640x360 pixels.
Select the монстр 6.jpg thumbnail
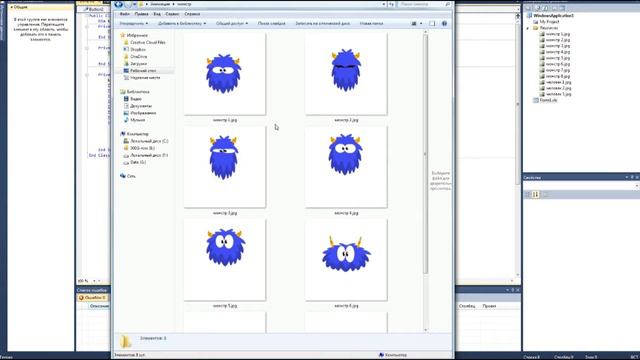click(346, 260)
